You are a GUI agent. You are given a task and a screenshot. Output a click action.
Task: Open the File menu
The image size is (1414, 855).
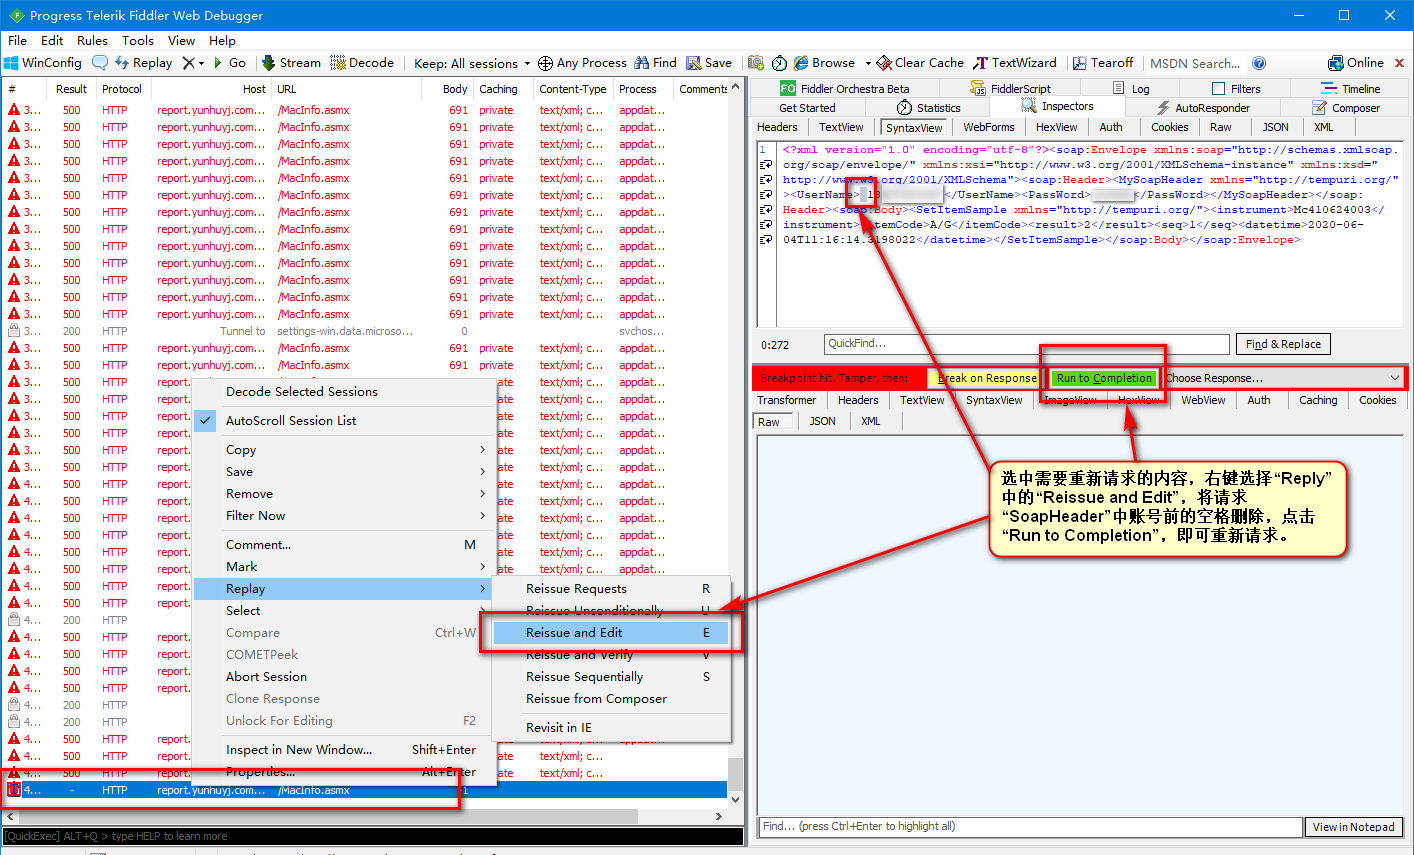(18, 41)
